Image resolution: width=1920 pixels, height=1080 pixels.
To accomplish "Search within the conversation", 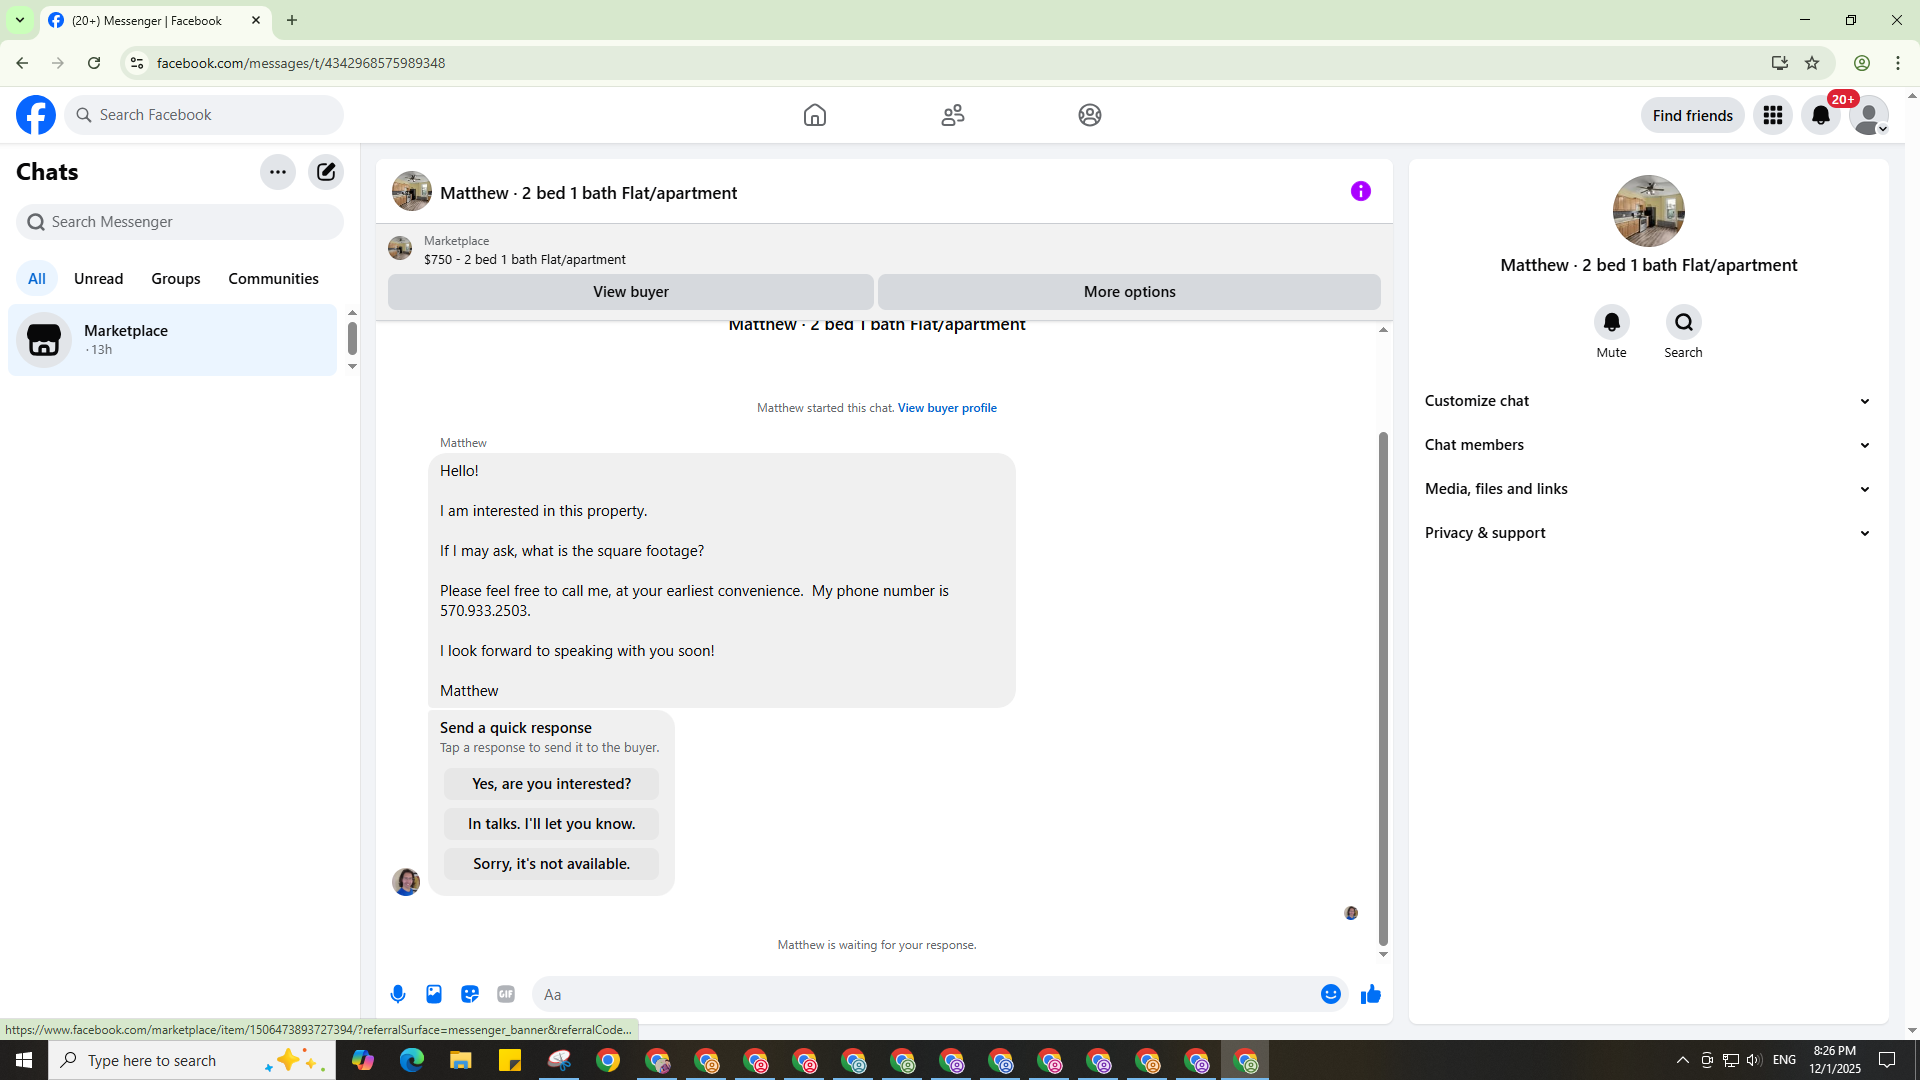I will tap(1684, 322).
